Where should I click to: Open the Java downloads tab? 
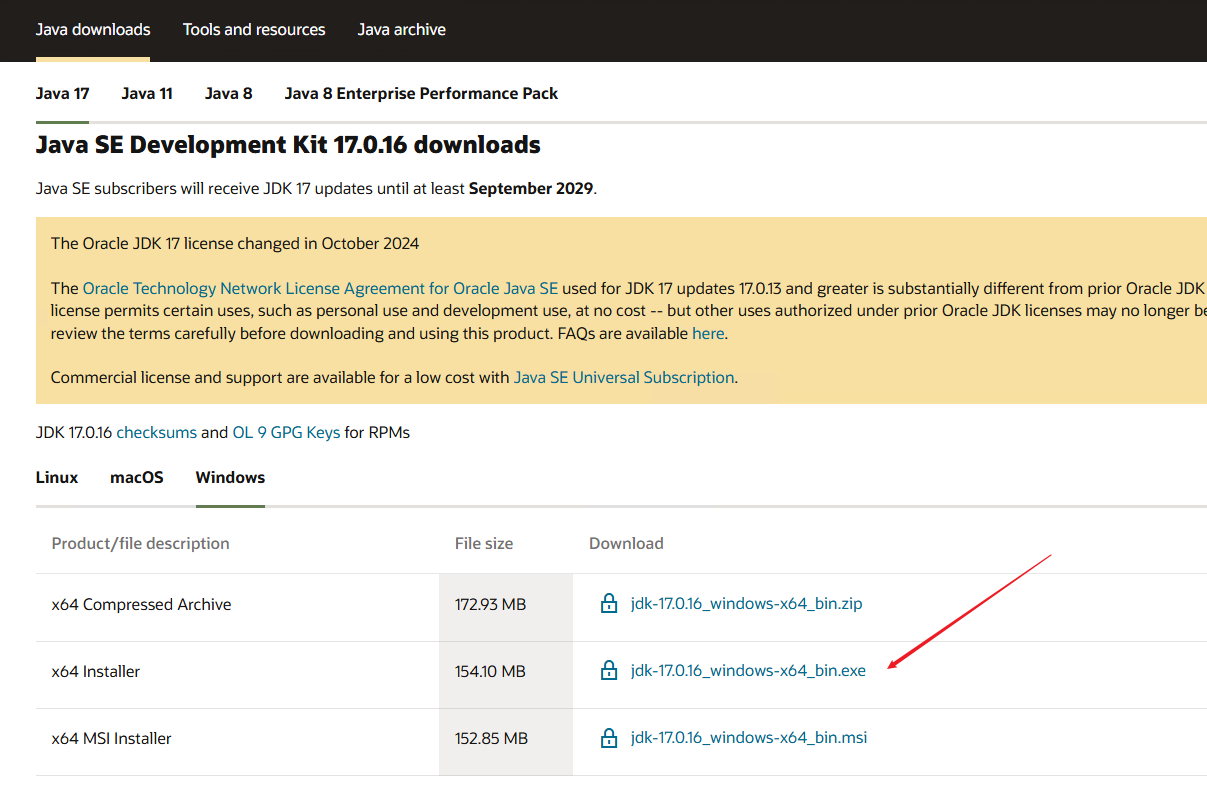click(93, 29)
